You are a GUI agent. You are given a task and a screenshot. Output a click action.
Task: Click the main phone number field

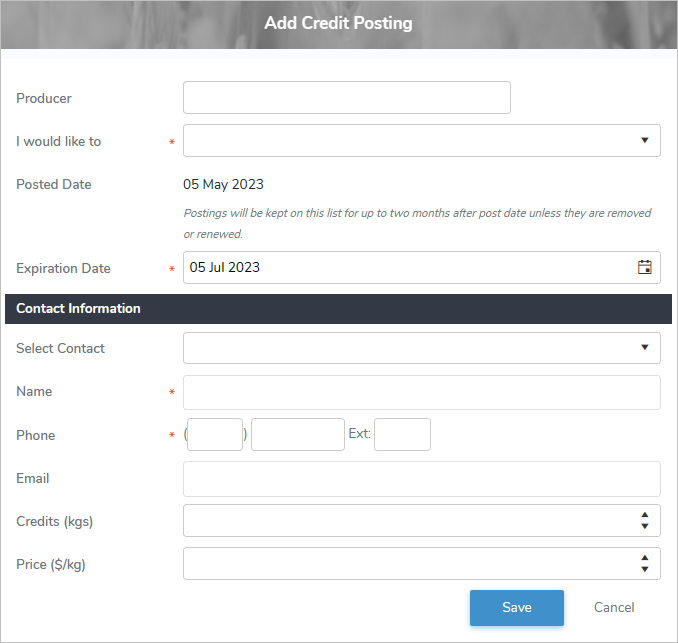[x=297, y=435]
